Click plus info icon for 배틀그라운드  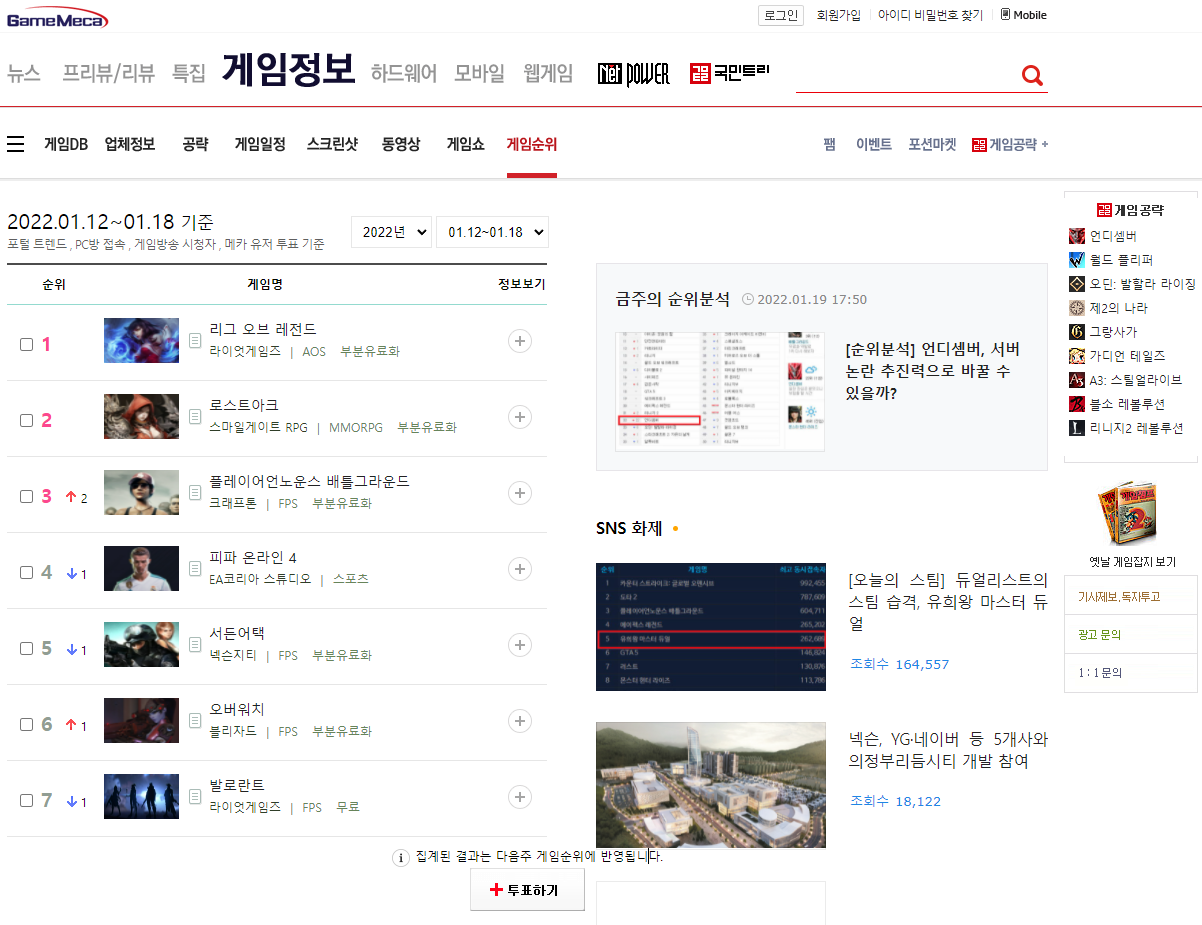coord(519,493)
